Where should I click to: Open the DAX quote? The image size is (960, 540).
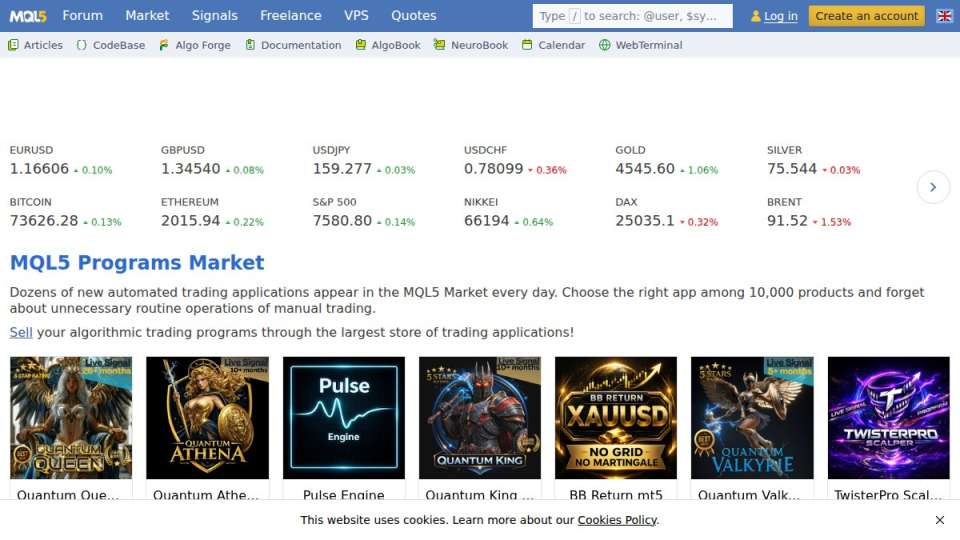667,213
